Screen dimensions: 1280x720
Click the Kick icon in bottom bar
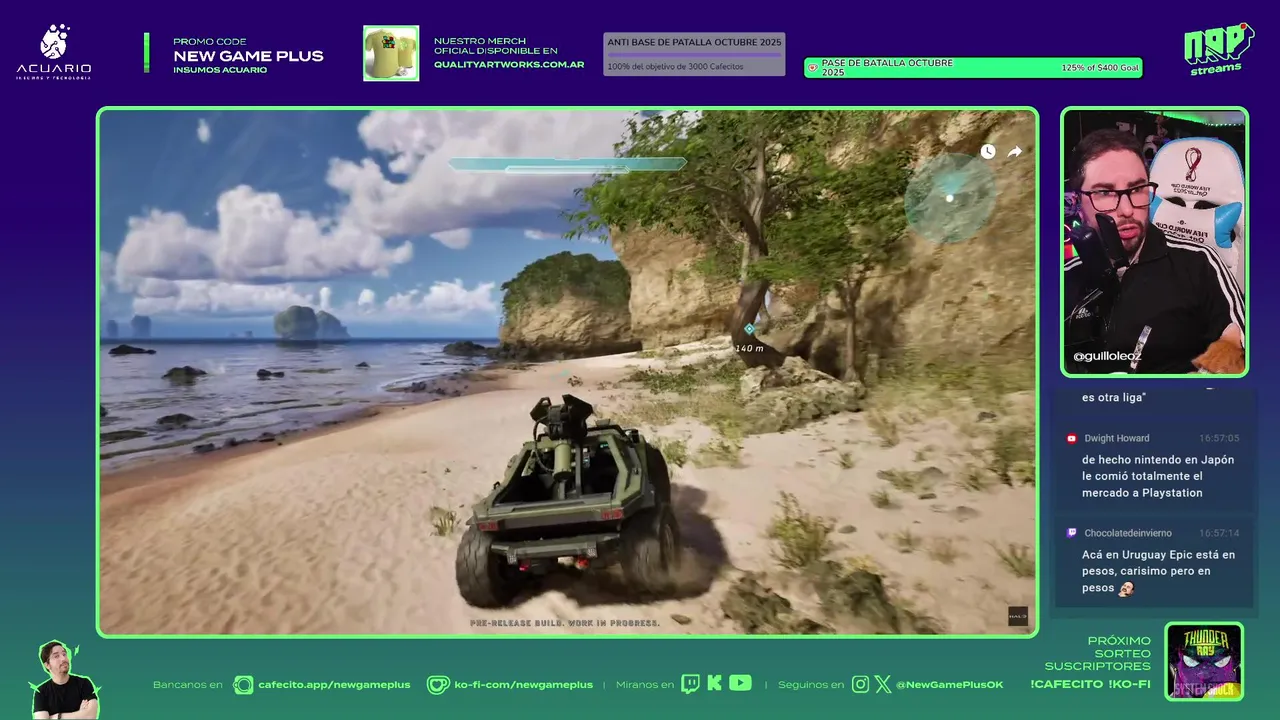tap(715, 684)
